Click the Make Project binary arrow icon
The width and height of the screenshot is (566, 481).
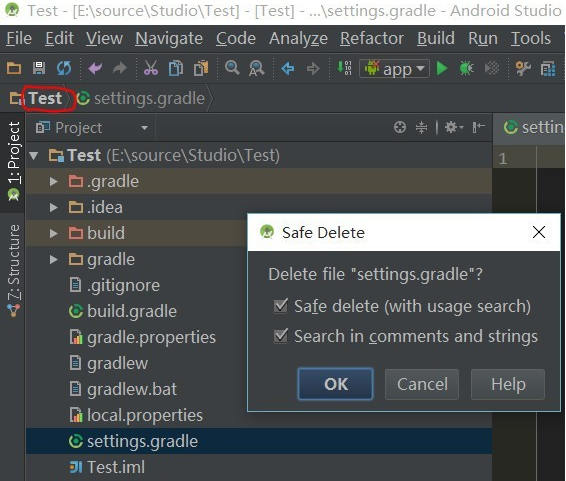[x=344, y=68]
